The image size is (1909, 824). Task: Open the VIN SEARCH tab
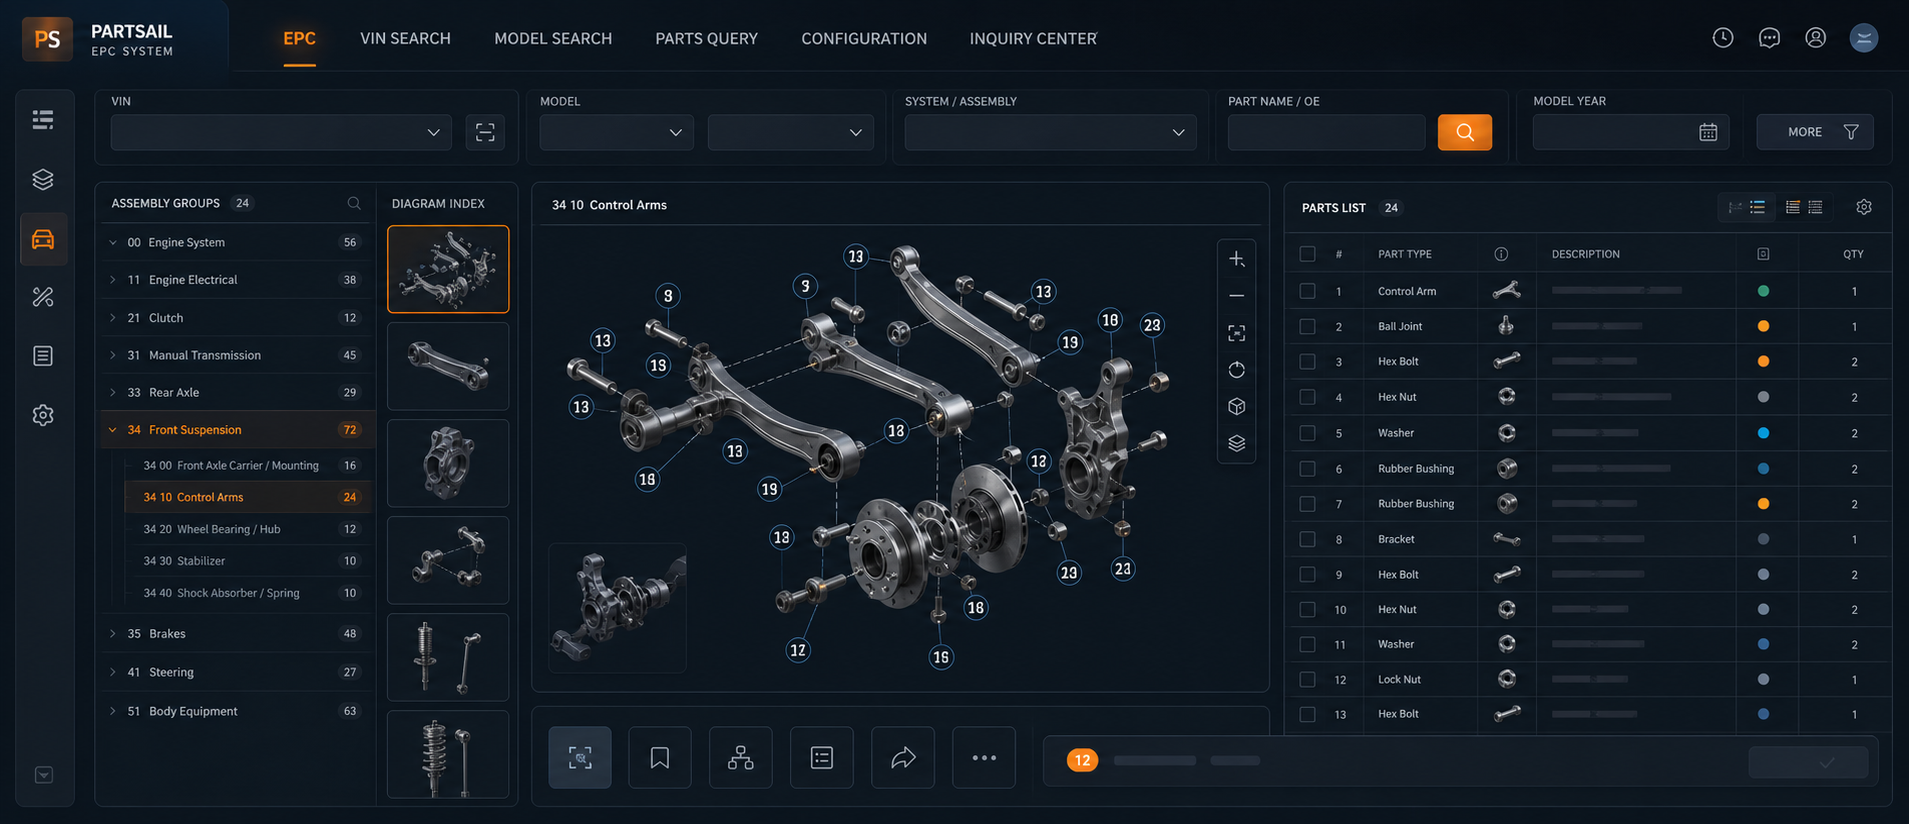405,39
